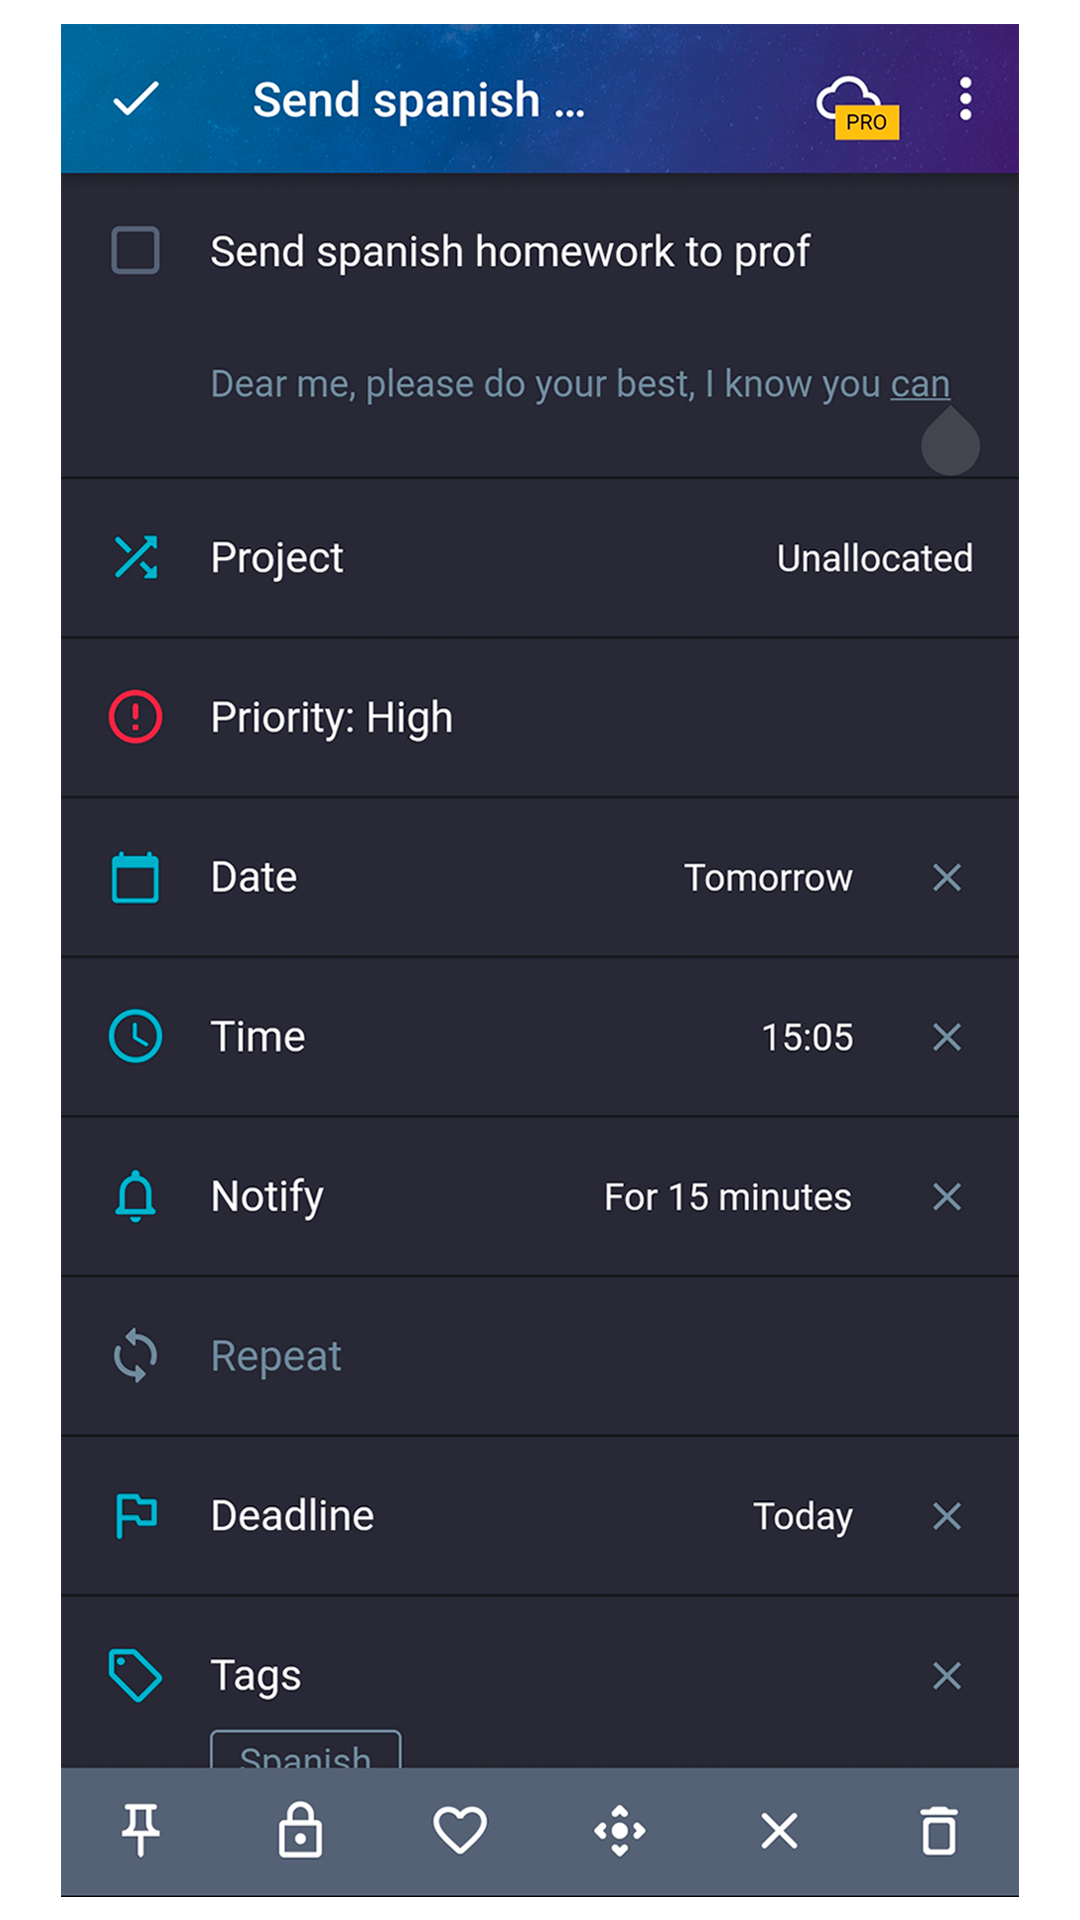Edit the 'Dear me' note text

pyautogui.click(x=580, y=384)
